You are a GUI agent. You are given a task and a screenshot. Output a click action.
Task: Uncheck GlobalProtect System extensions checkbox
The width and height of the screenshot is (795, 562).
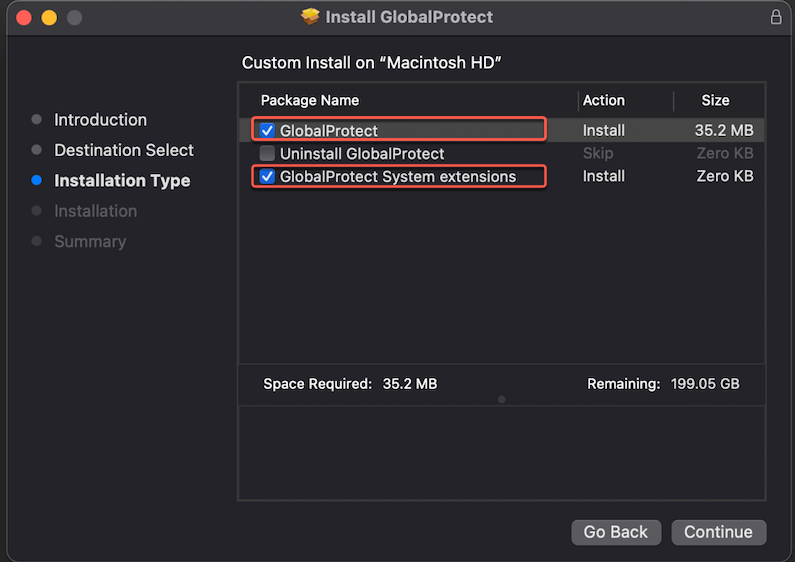pos(267,176)
